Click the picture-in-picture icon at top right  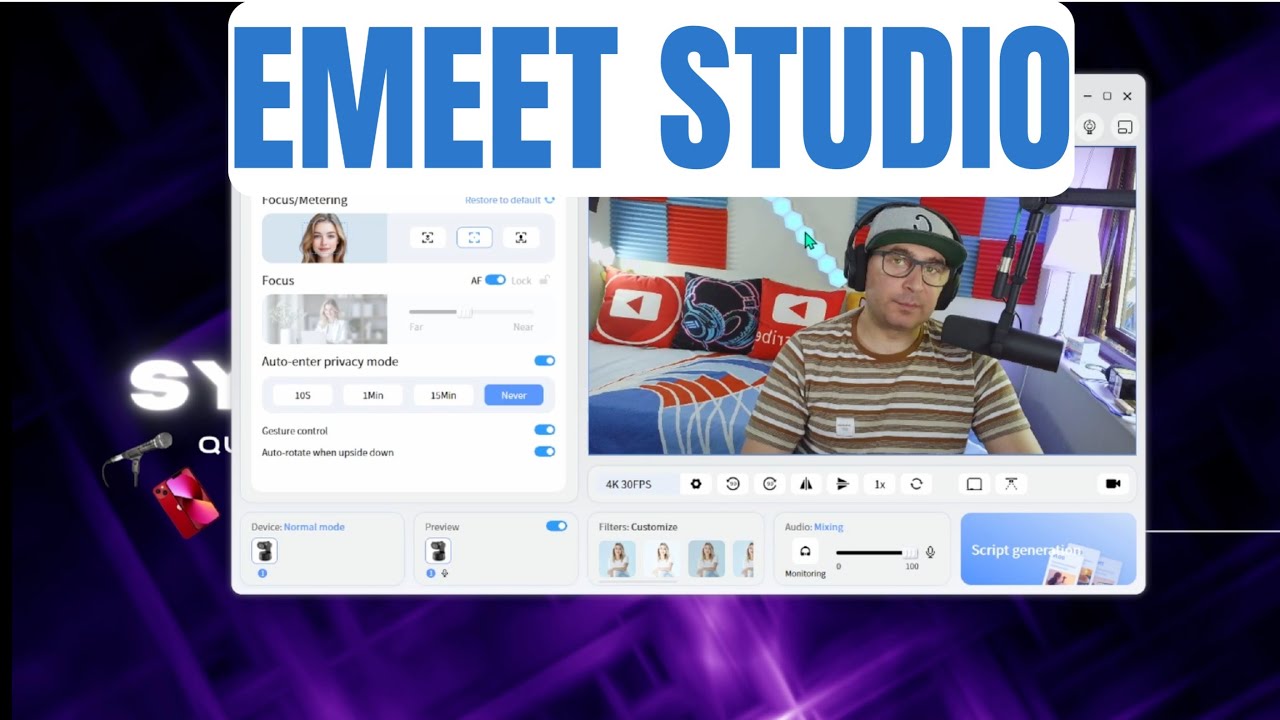(x=1125, y=127)
